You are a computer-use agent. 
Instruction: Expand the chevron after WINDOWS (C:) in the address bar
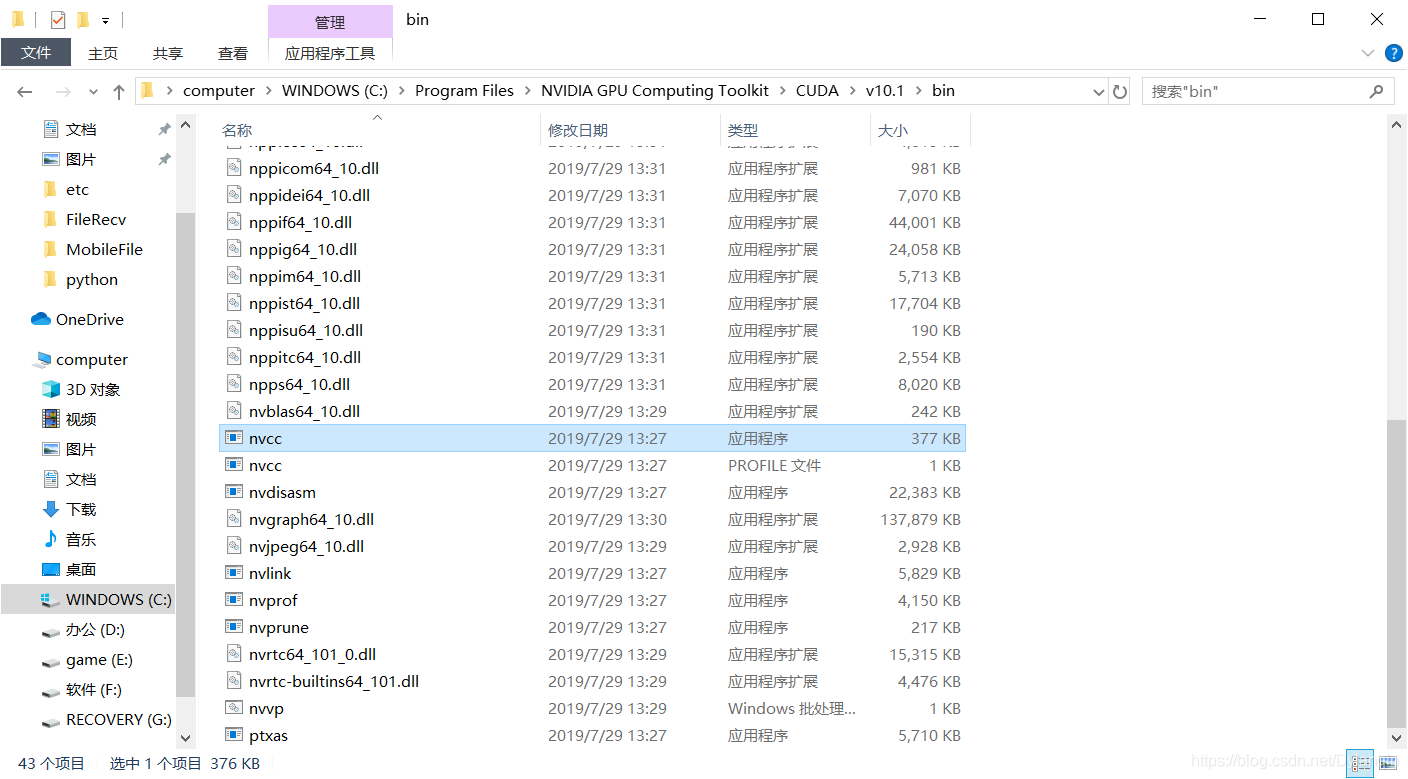[401, 91]
